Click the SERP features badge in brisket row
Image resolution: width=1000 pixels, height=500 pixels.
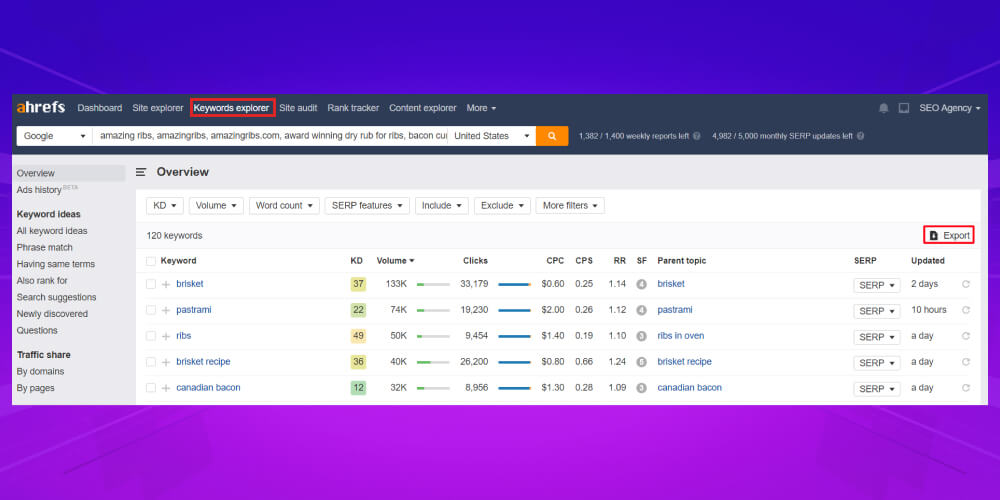point(642,284)
